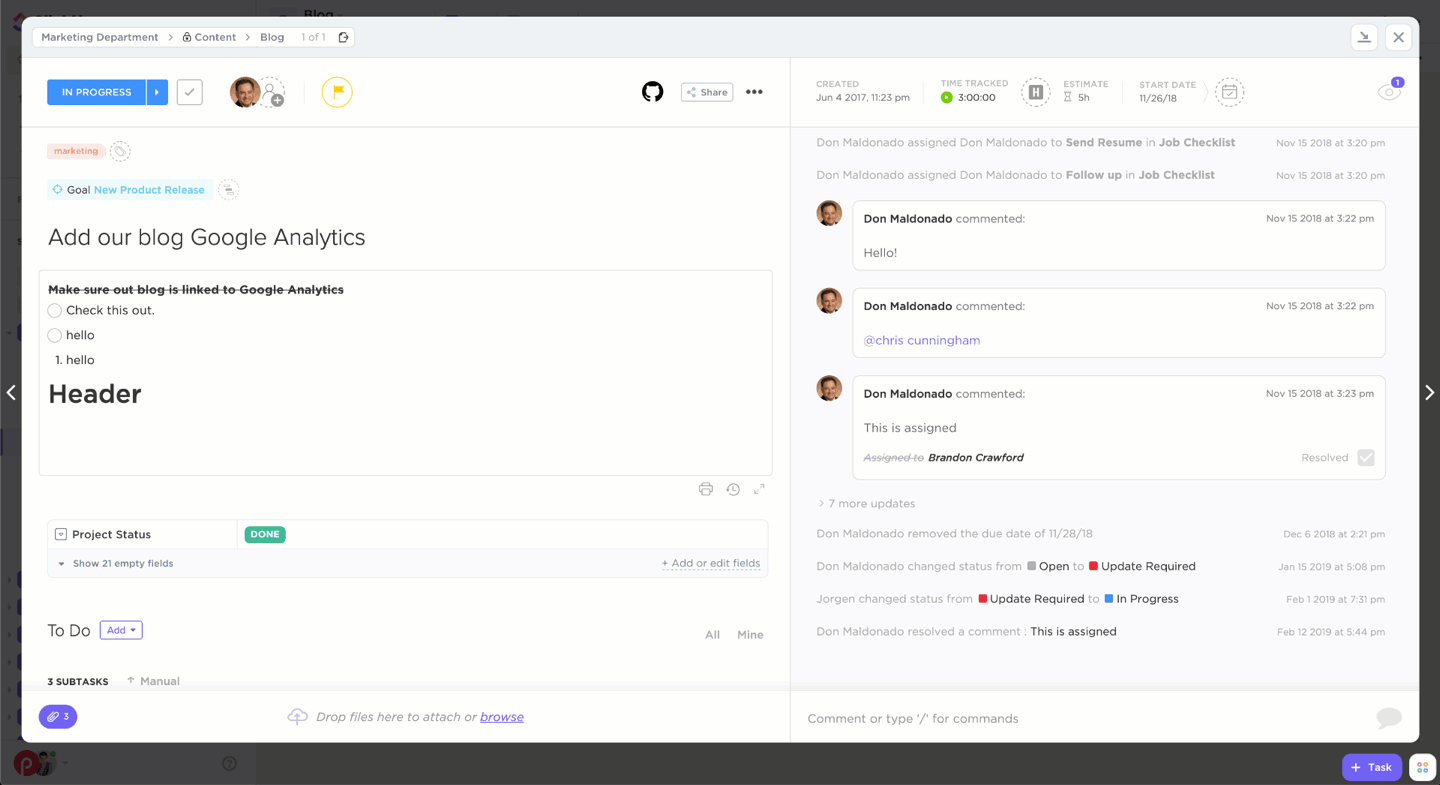Check the 'hello' checklist circle

point(55,335)
